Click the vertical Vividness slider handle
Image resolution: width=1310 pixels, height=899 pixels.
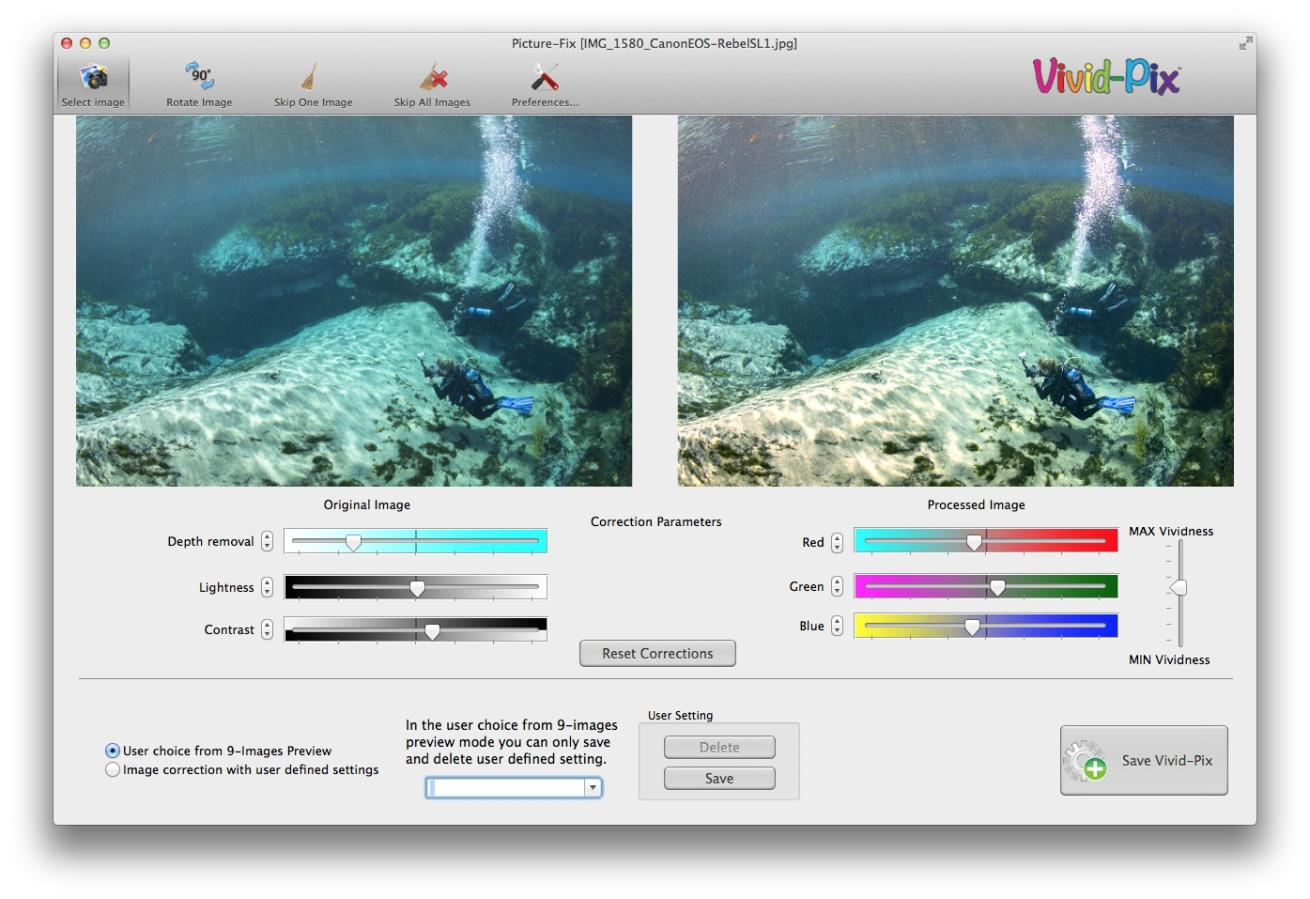(1179, 588)
